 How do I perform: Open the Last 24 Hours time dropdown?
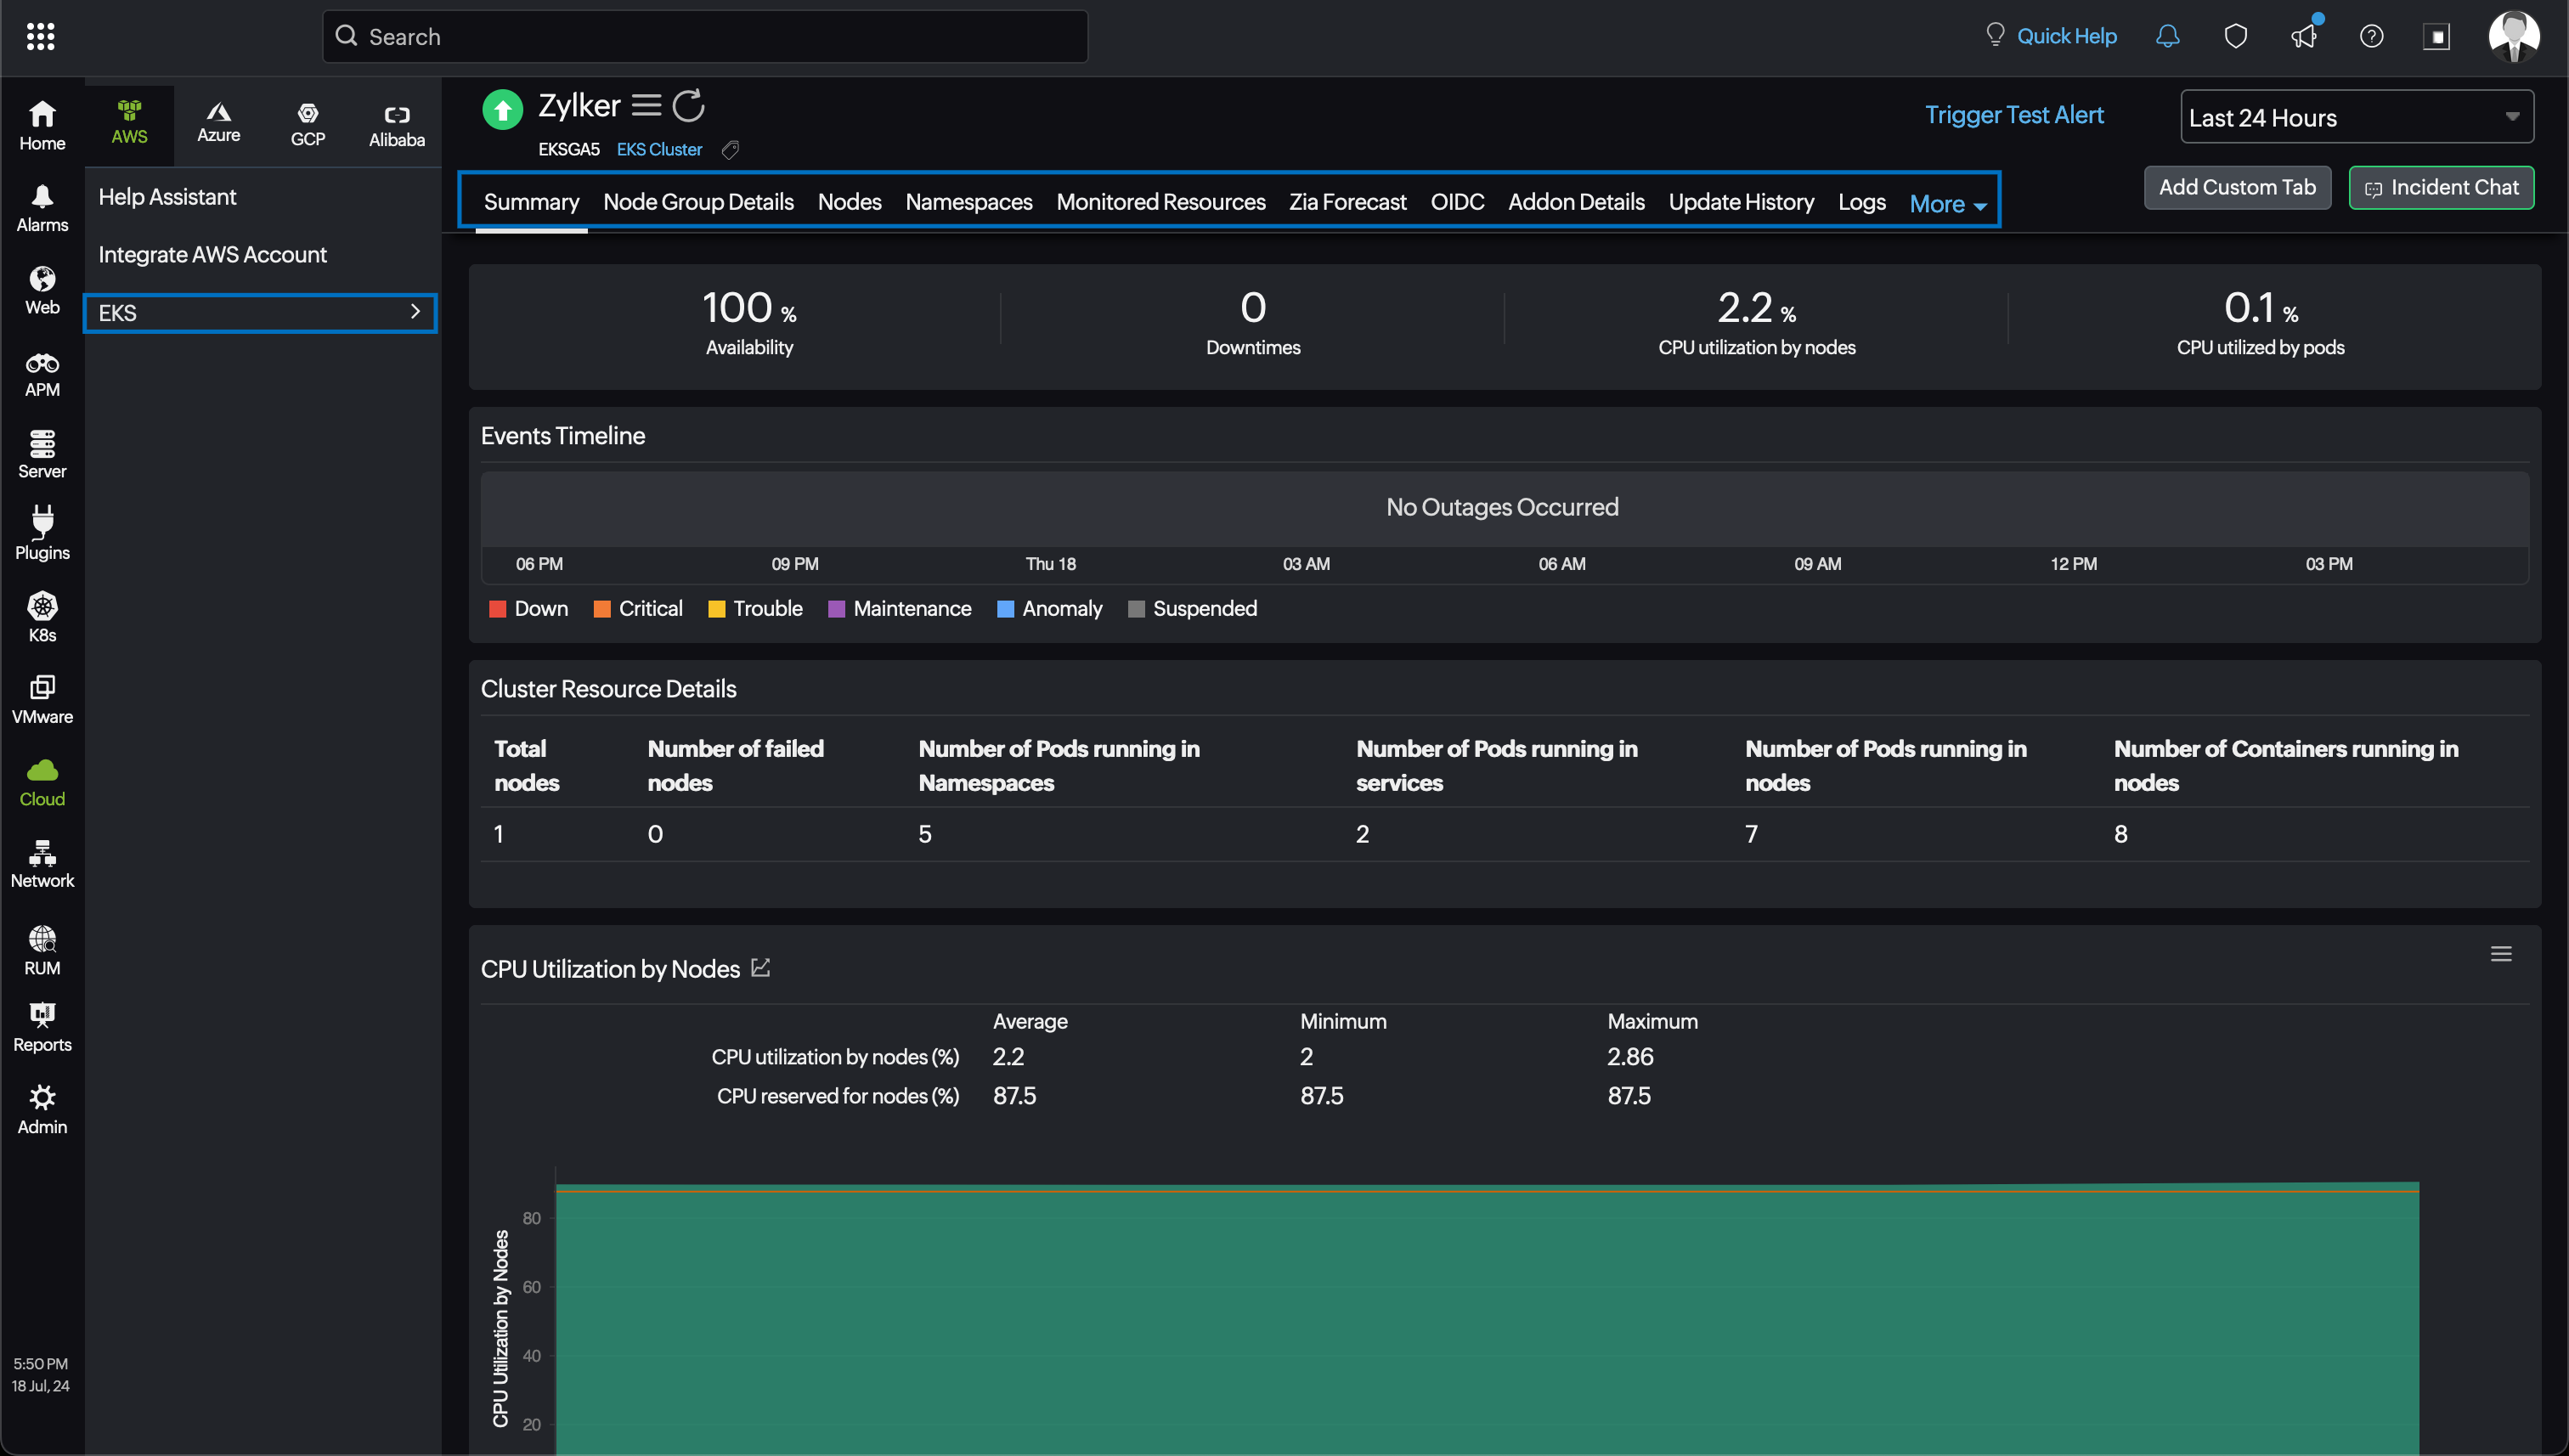pos(2356,117)
